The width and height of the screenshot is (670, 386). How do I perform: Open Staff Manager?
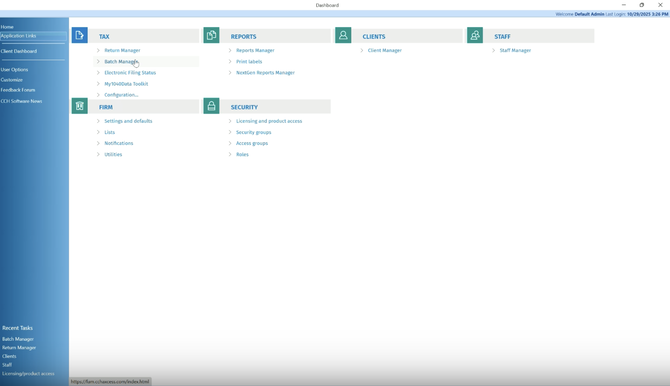pos(515,50)
